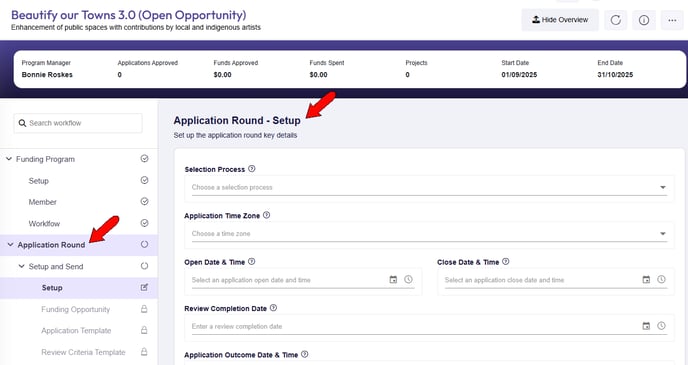The image size is (688, 365).
Task: Open the three-dot more options menu
Action: pos(672,20)
